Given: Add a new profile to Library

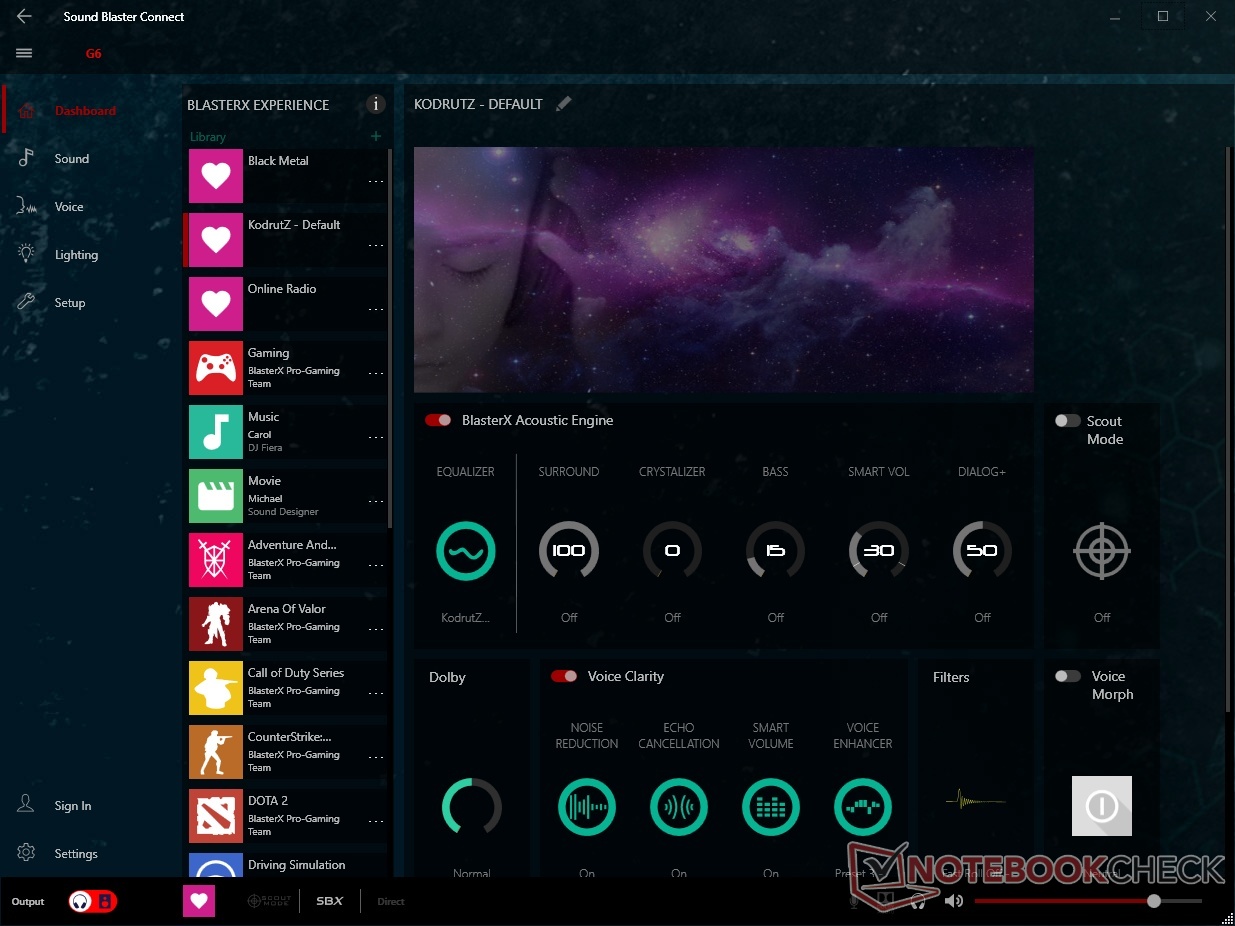Looking at the screenshot, I should coord(376,136).
